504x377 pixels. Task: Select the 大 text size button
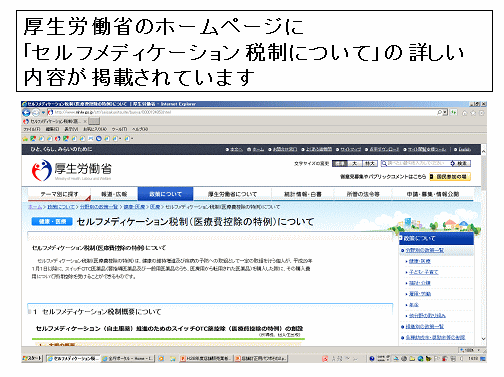pos(355,164)
